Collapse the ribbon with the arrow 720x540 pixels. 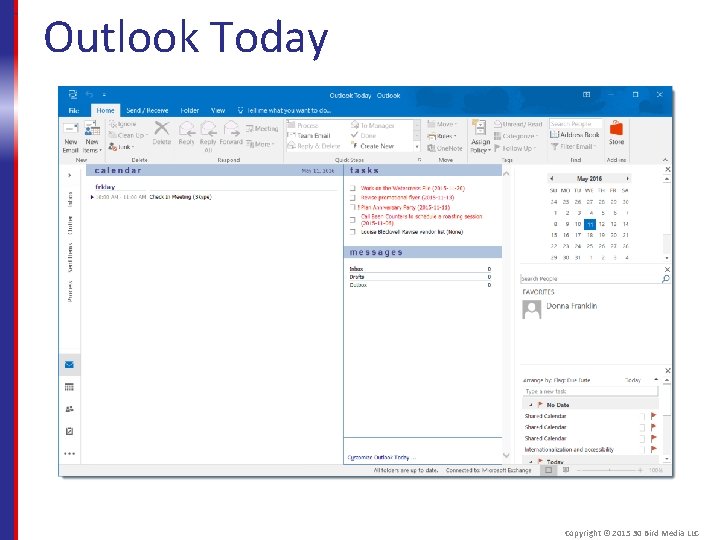pos(665,159)
